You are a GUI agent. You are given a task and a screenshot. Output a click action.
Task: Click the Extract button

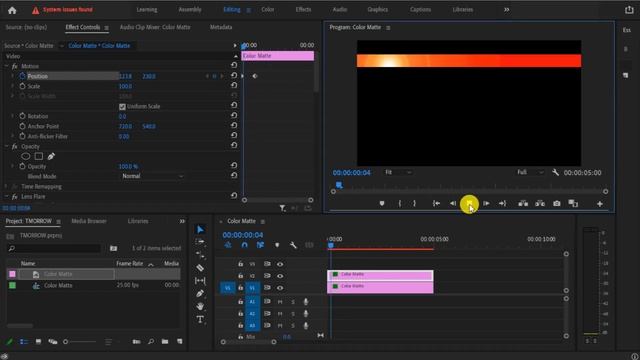540,203
